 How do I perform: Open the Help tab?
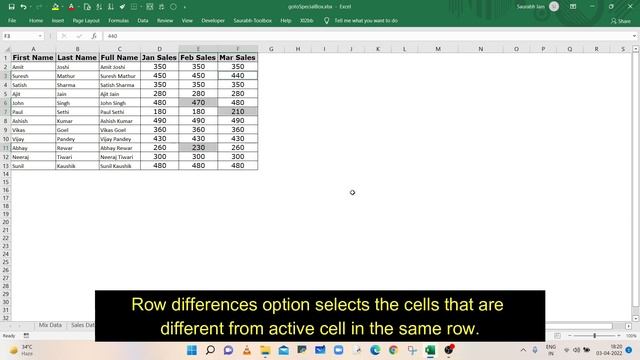coord(286,20)
